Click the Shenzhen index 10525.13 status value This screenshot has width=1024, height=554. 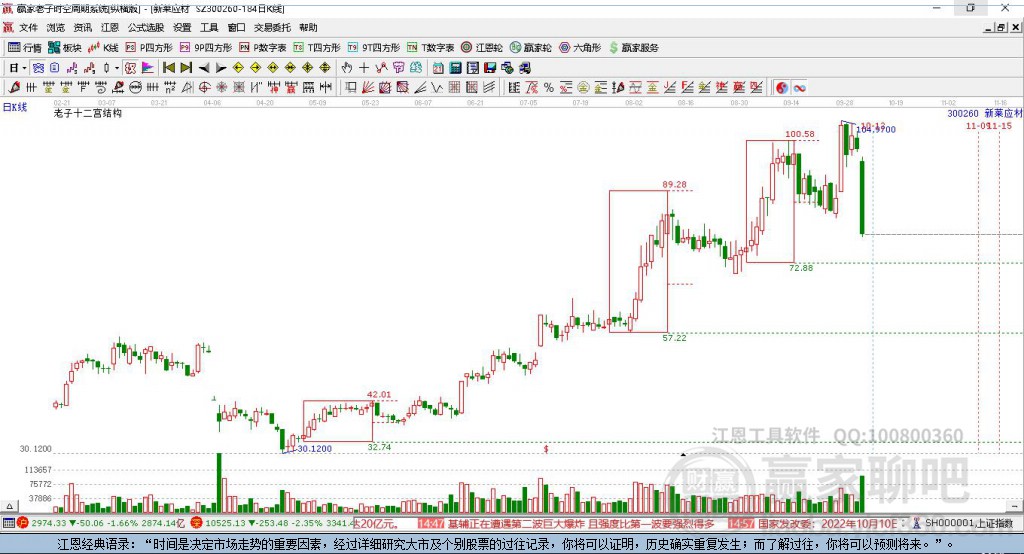point(223,523)
